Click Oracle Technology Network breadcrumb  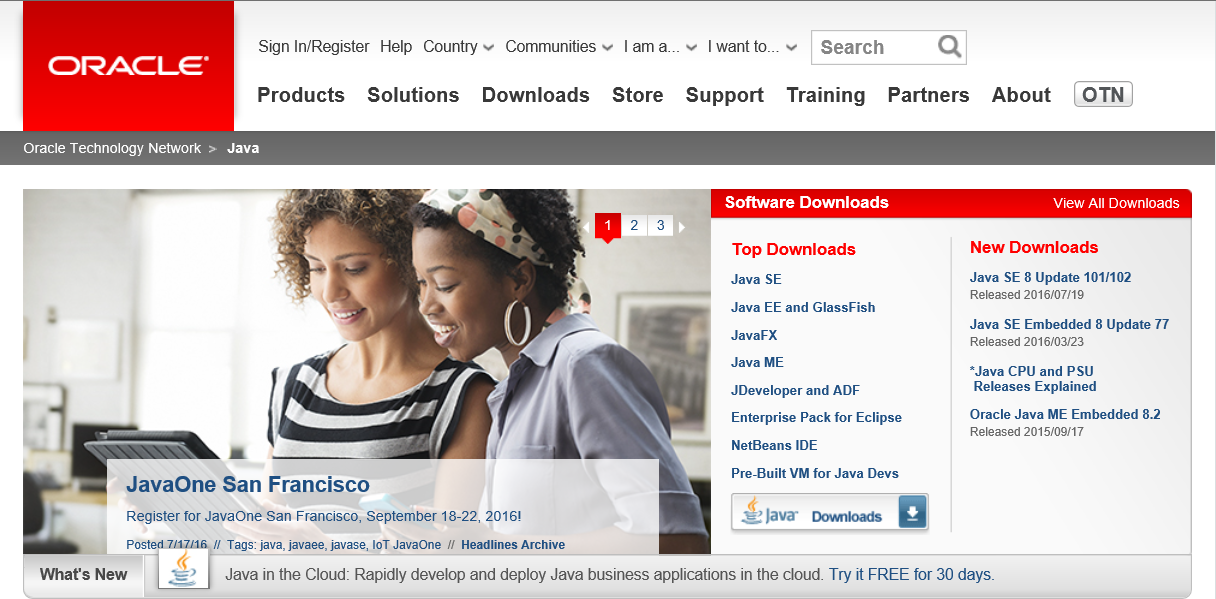pyautogui.click(x=112, y=148)
